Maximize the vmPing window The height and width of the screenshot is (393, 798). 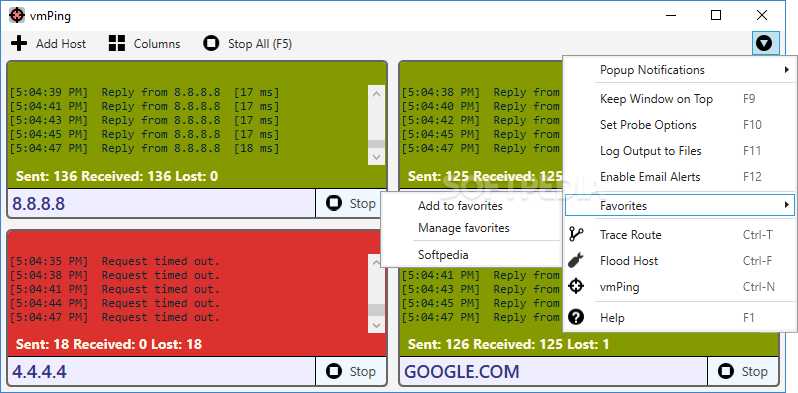click(716, 15)
